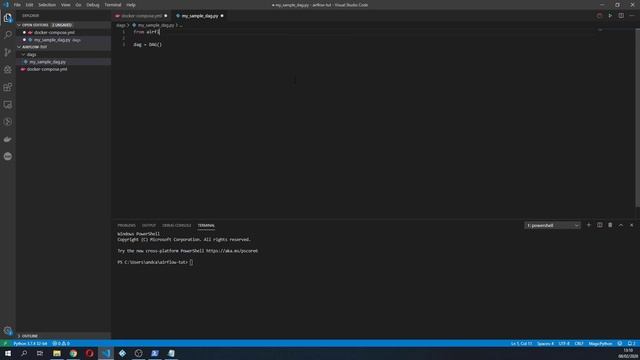Open the View menu
Viewport: 640px width, 360px height.
tap(66, 5)
